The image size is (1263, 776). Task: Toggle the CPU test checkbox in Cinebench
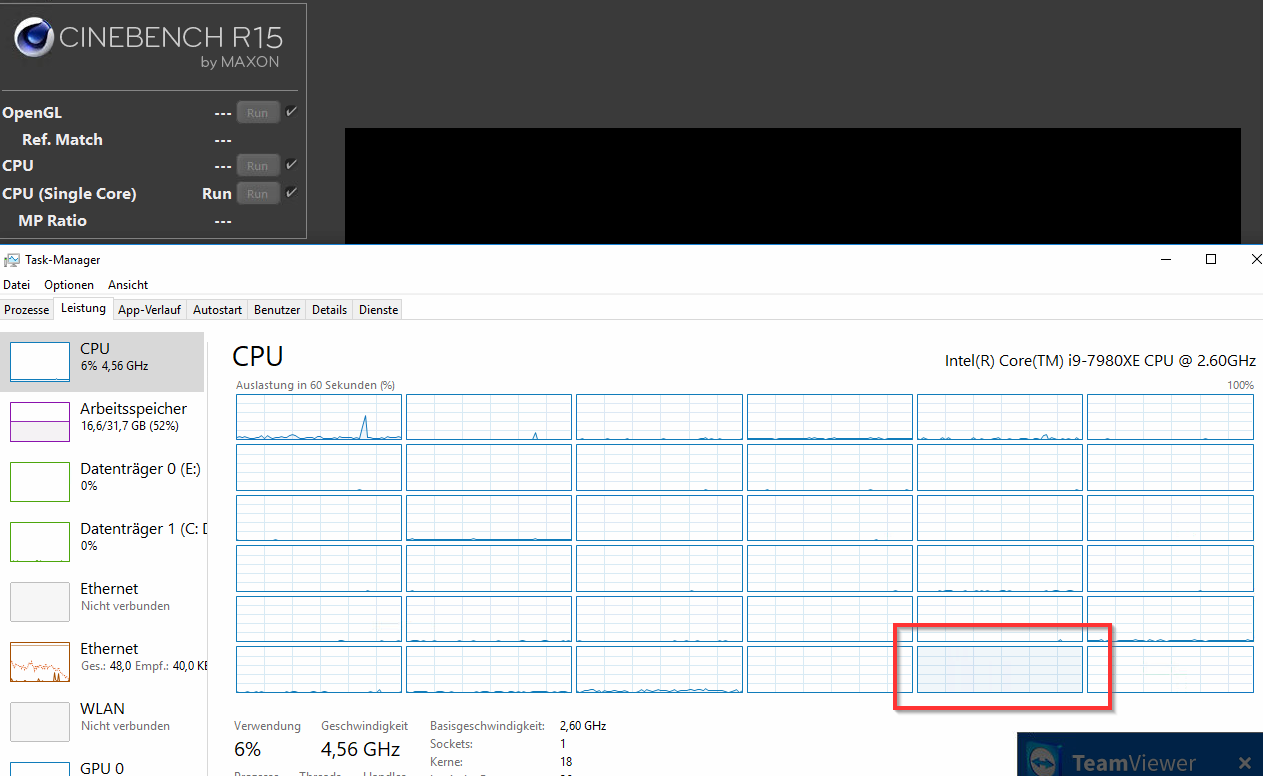pyautogui.click(x=291, y=165)
